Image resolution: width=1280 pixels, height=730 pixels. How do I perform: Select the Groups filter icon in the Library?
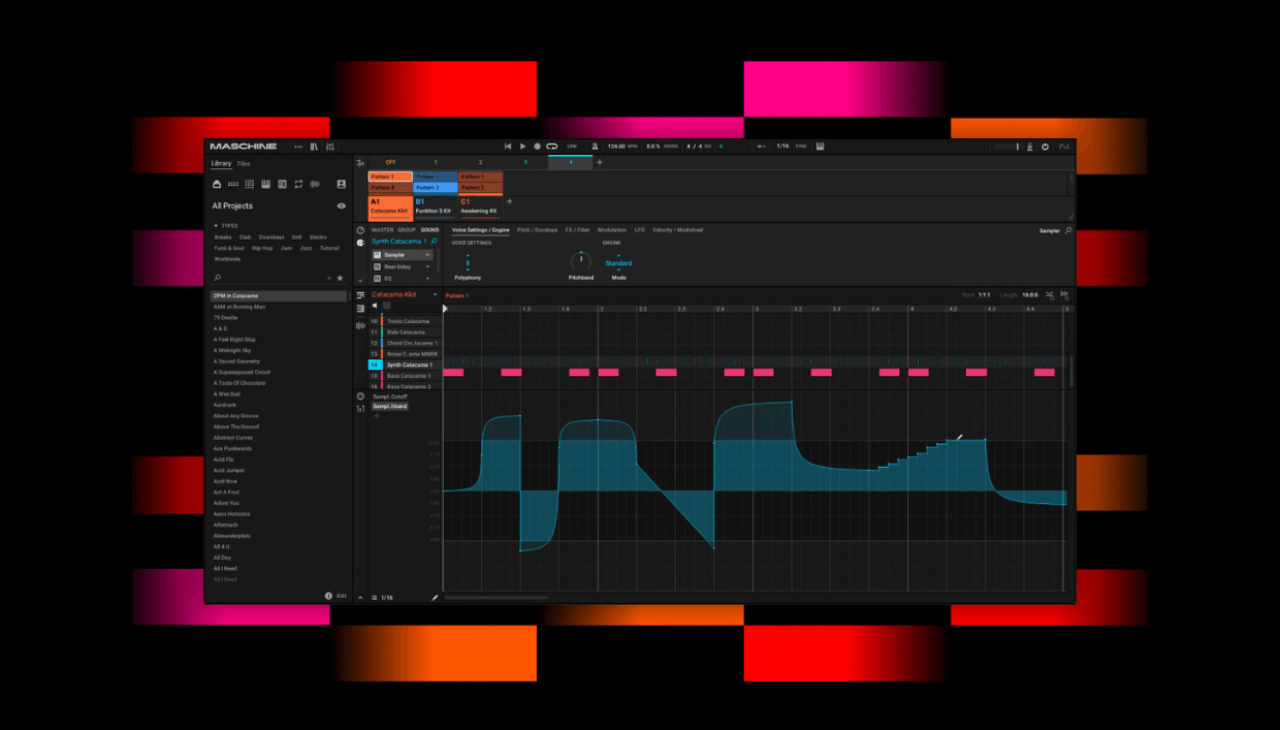click(x=233, y=184)
